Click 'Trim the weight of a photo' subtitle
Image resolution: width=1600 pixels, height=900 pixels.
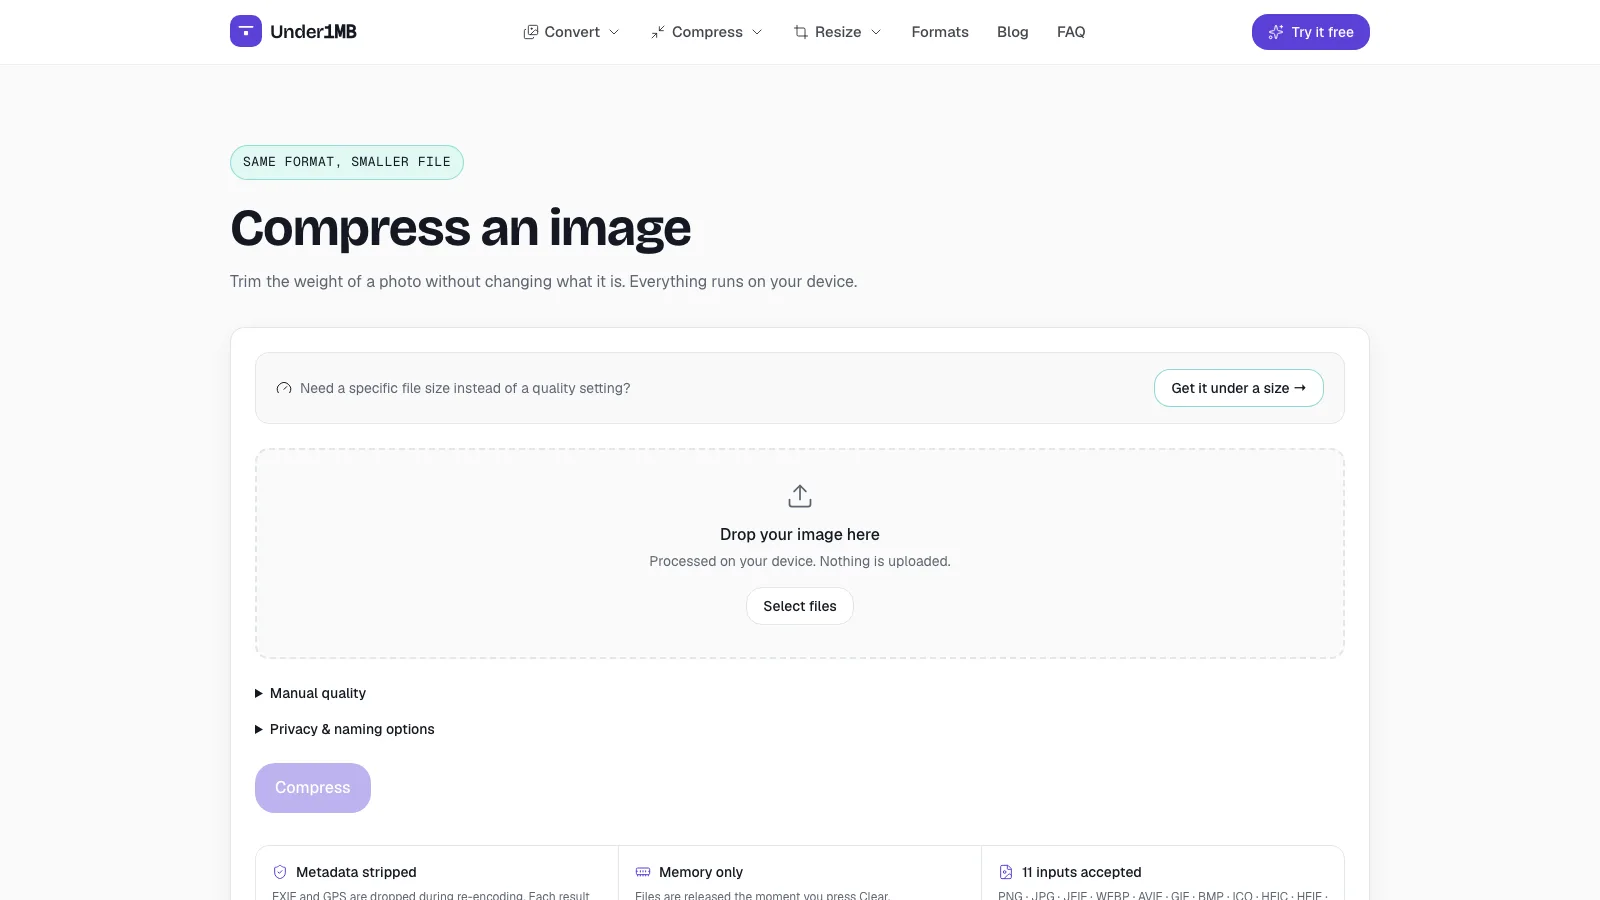coord(543,281)
